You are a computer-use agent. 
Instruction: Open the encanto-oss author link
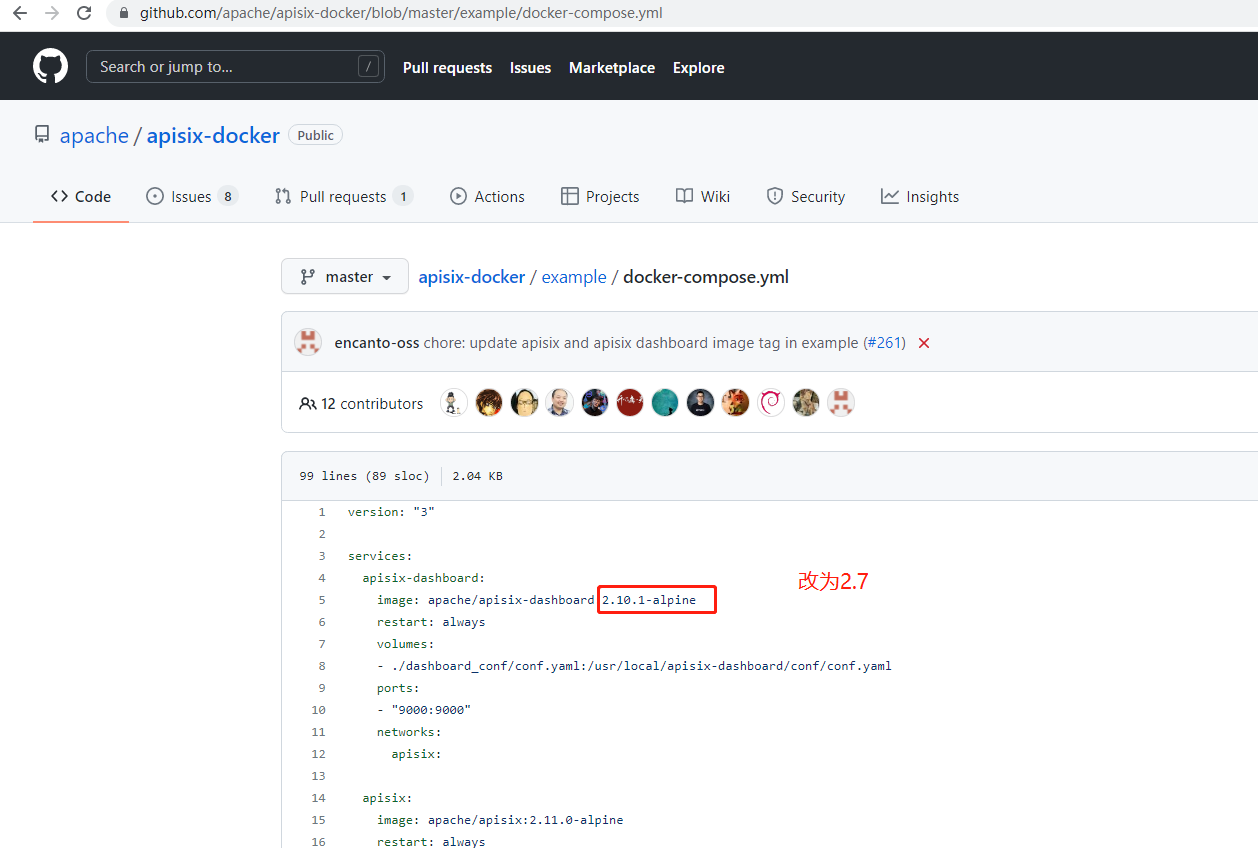coord(377,343)
